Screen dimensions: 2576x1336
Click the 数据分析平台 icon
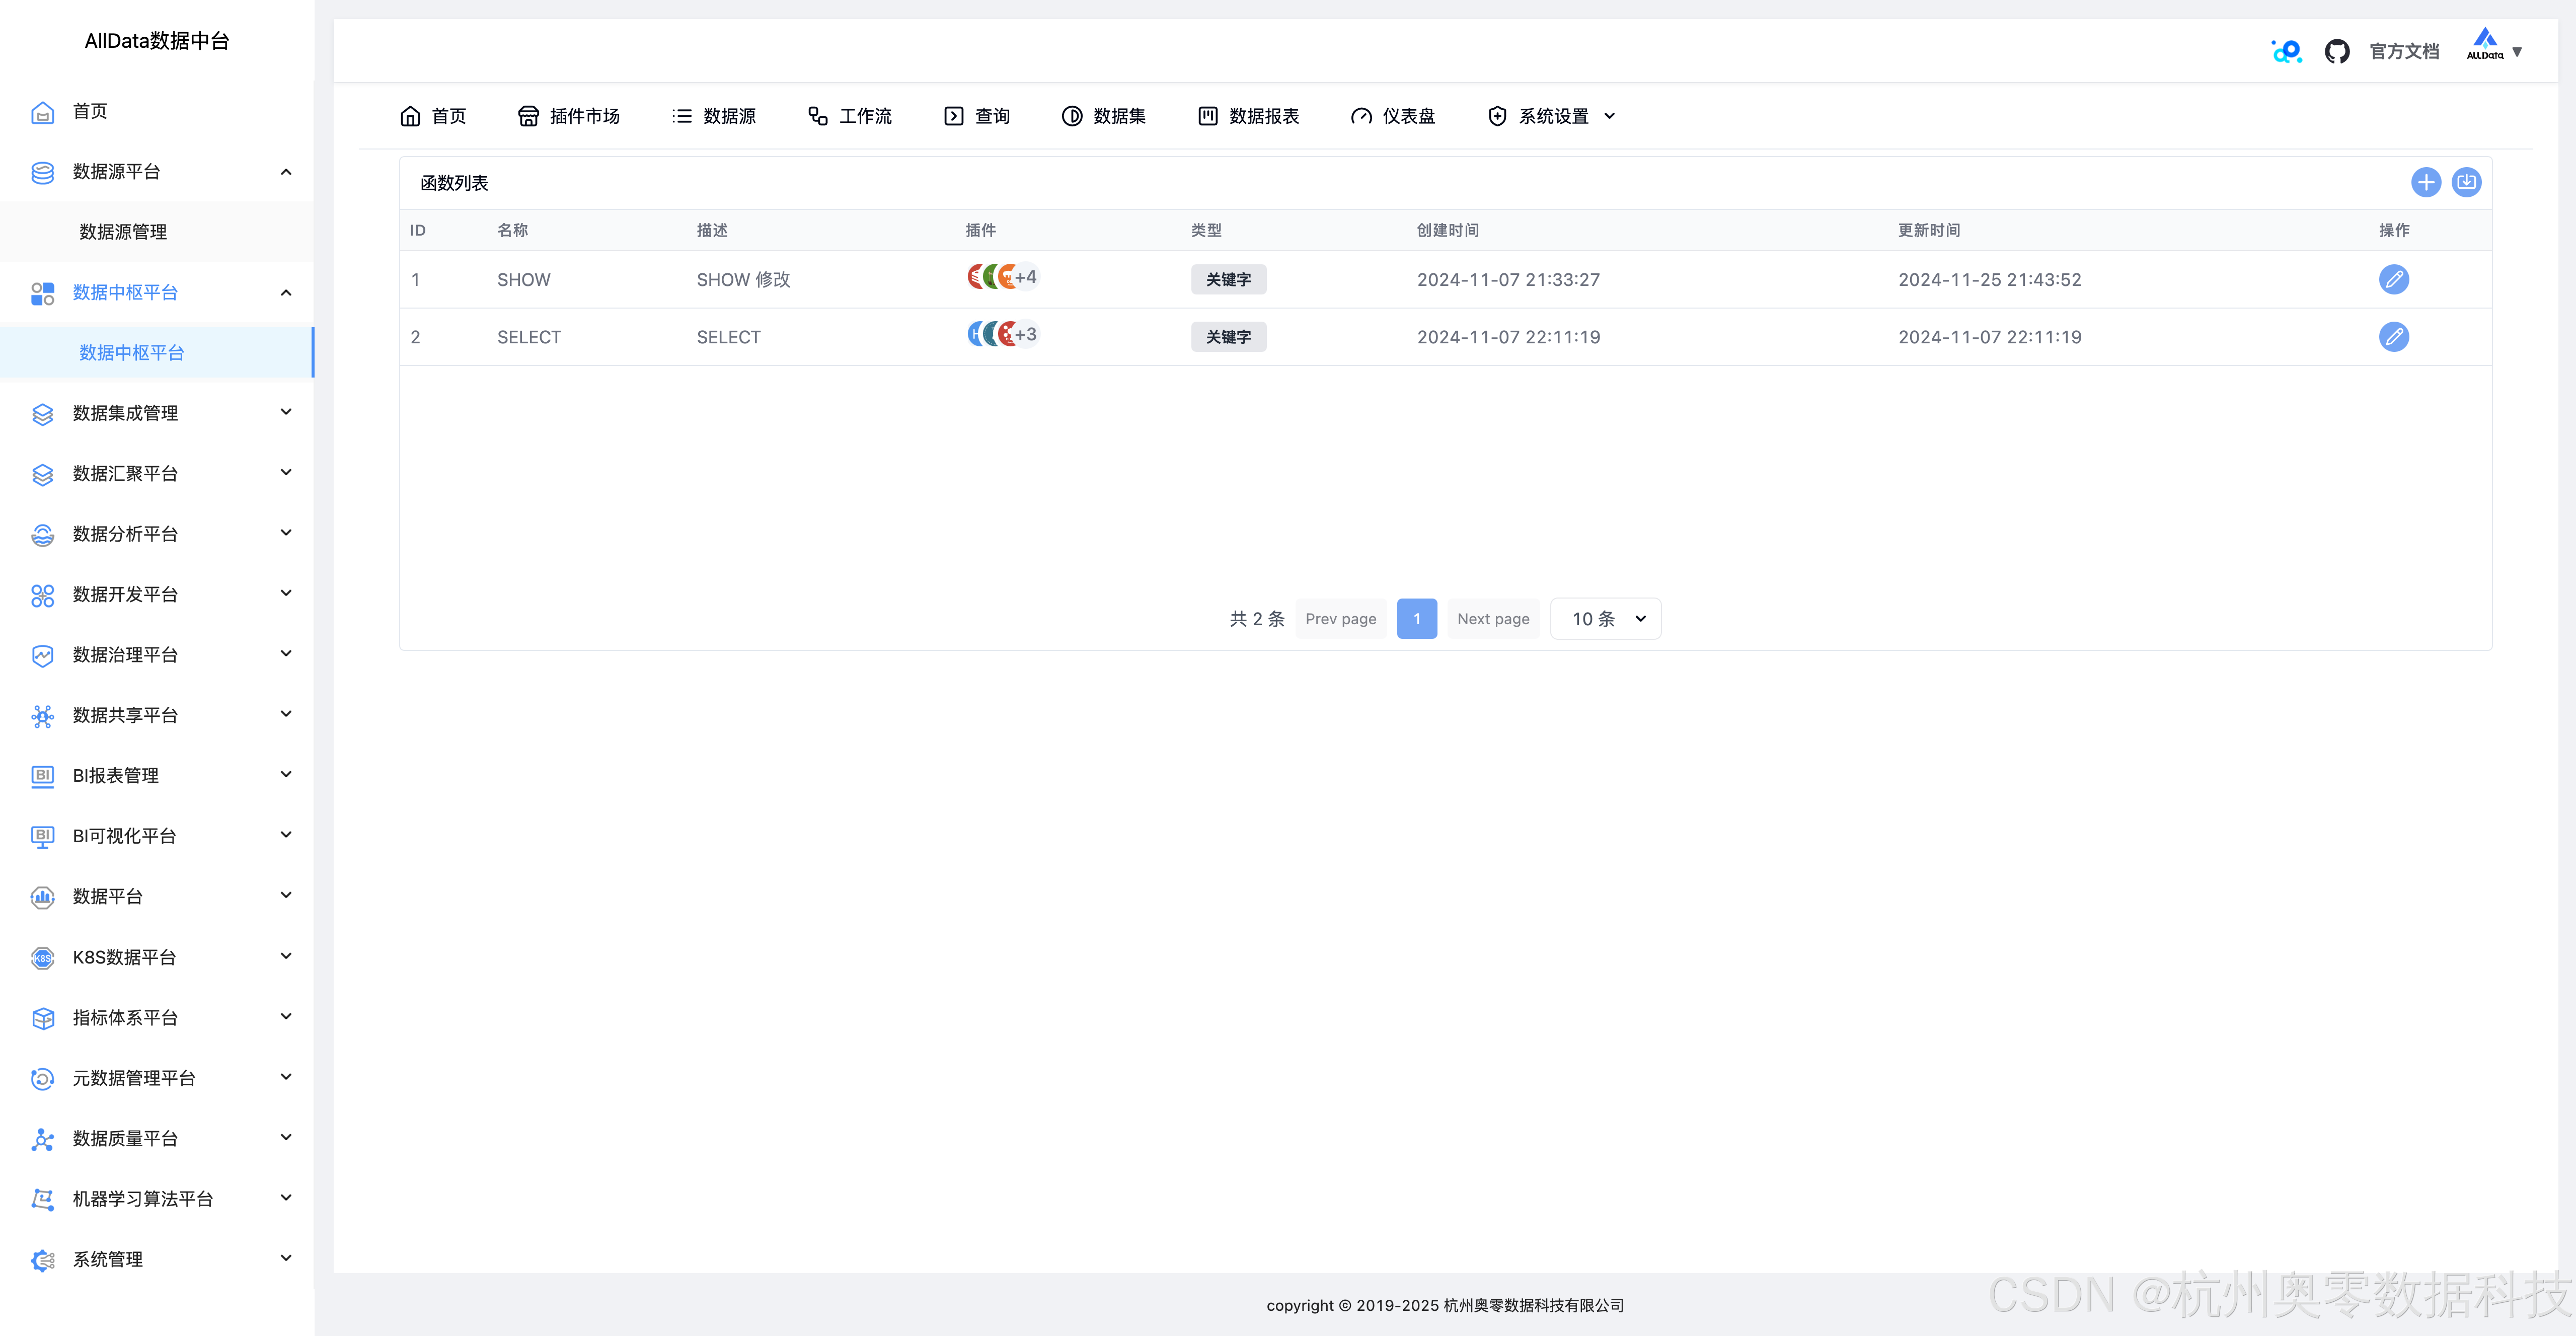(42, 535)
